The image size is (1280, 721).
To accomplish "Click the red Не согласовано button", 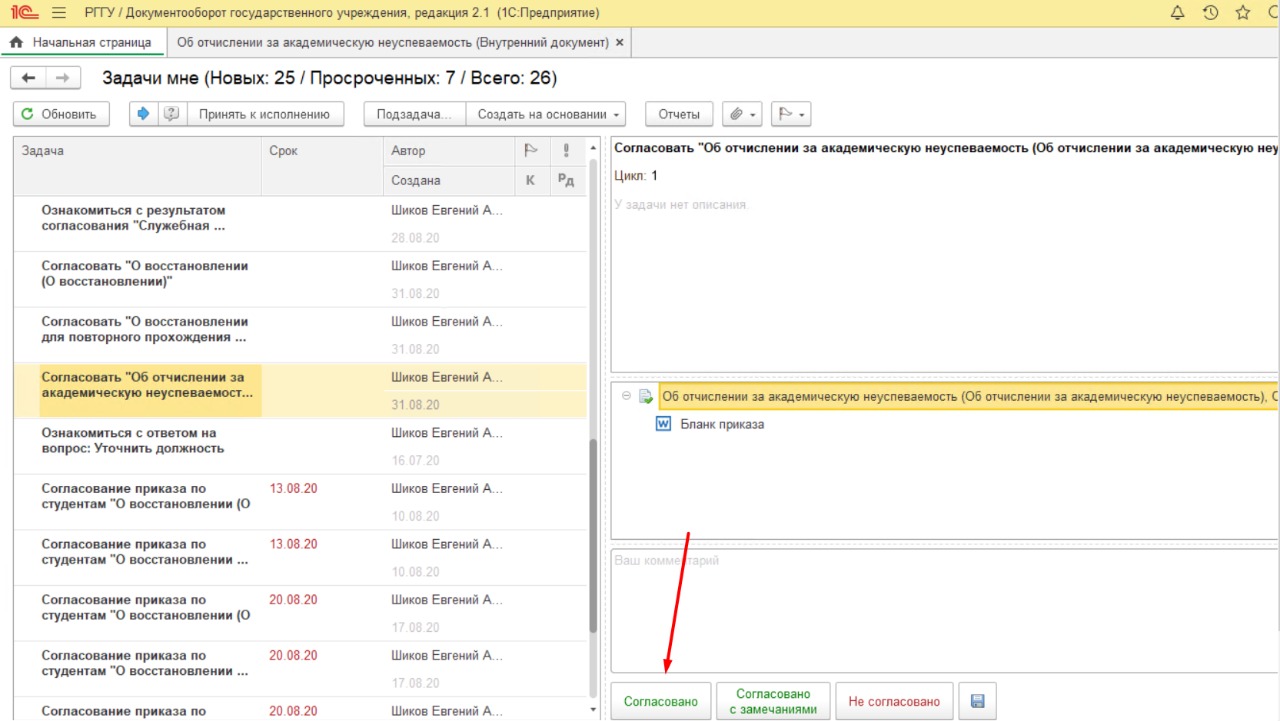I will tap(894, 702).
